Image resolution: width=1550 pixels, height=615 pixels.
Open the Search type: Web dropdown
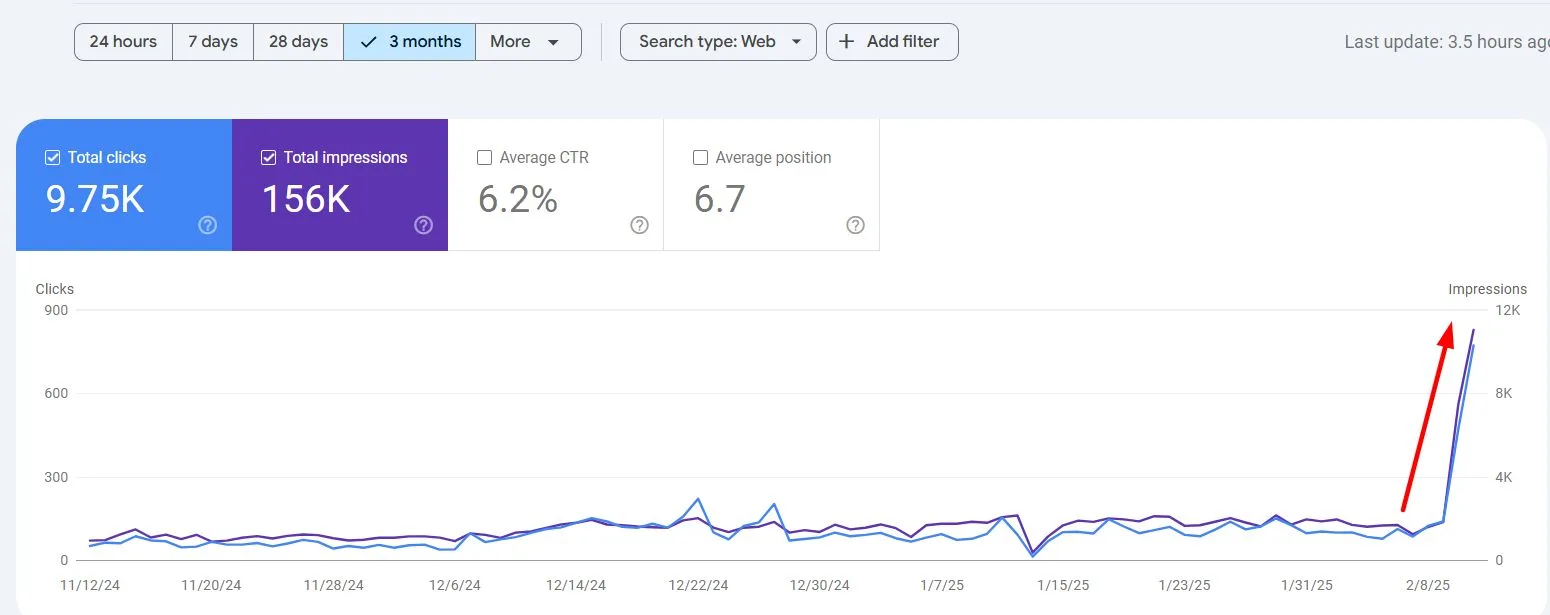[x=717, y=41]
